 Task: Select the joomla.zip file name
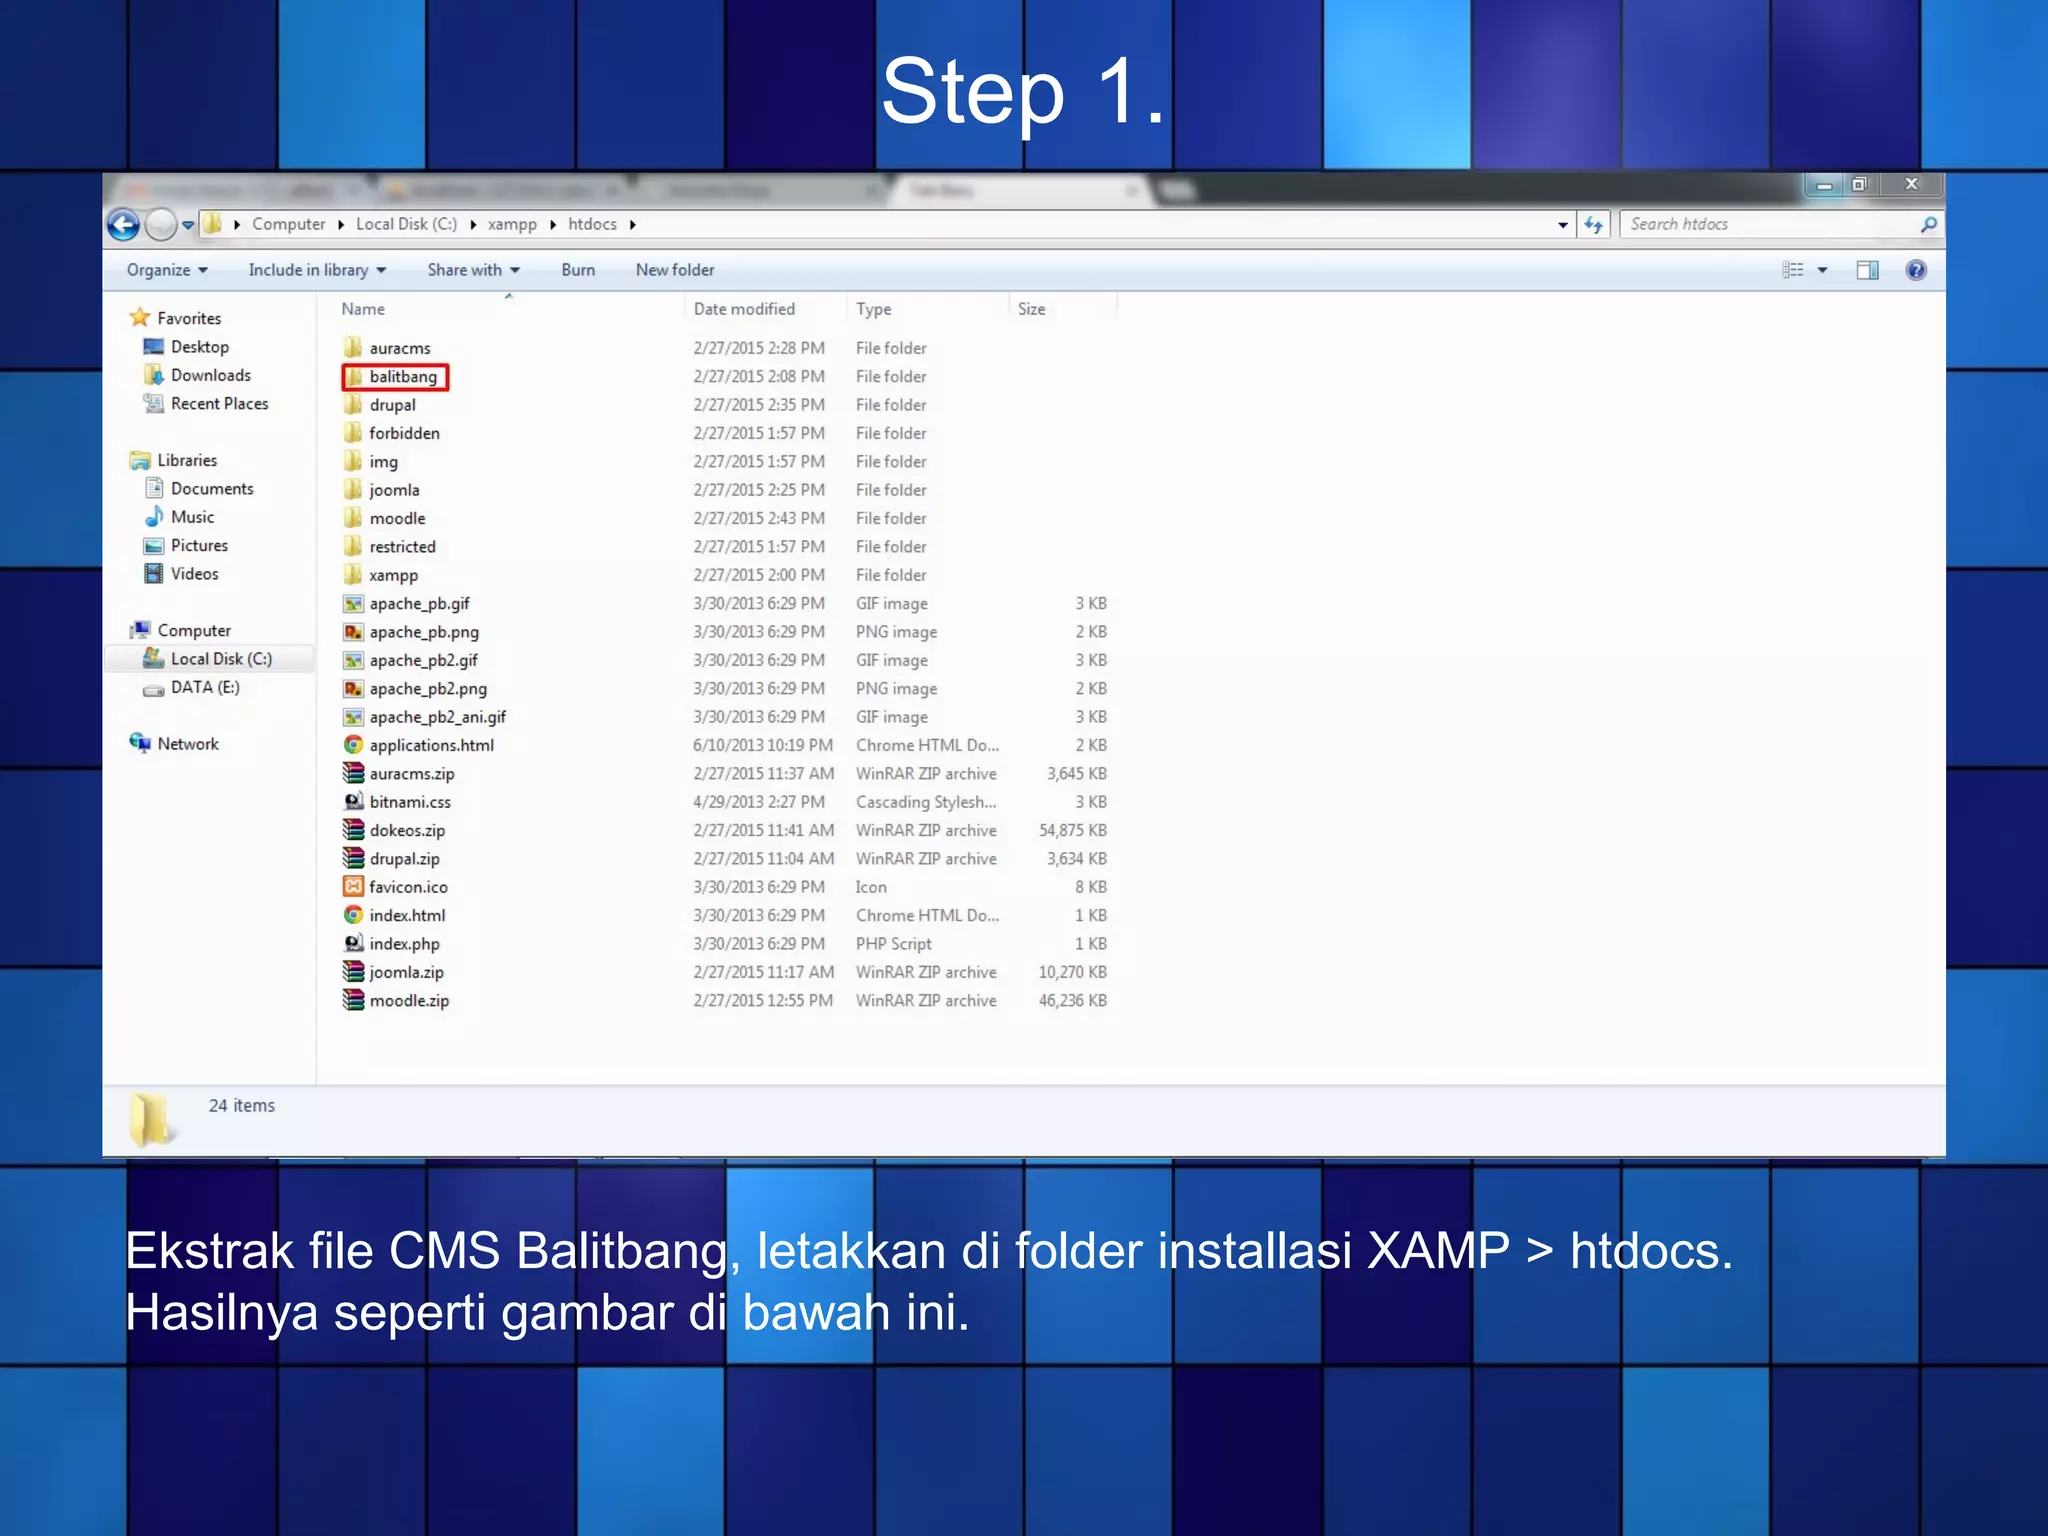tap(406, 973)
